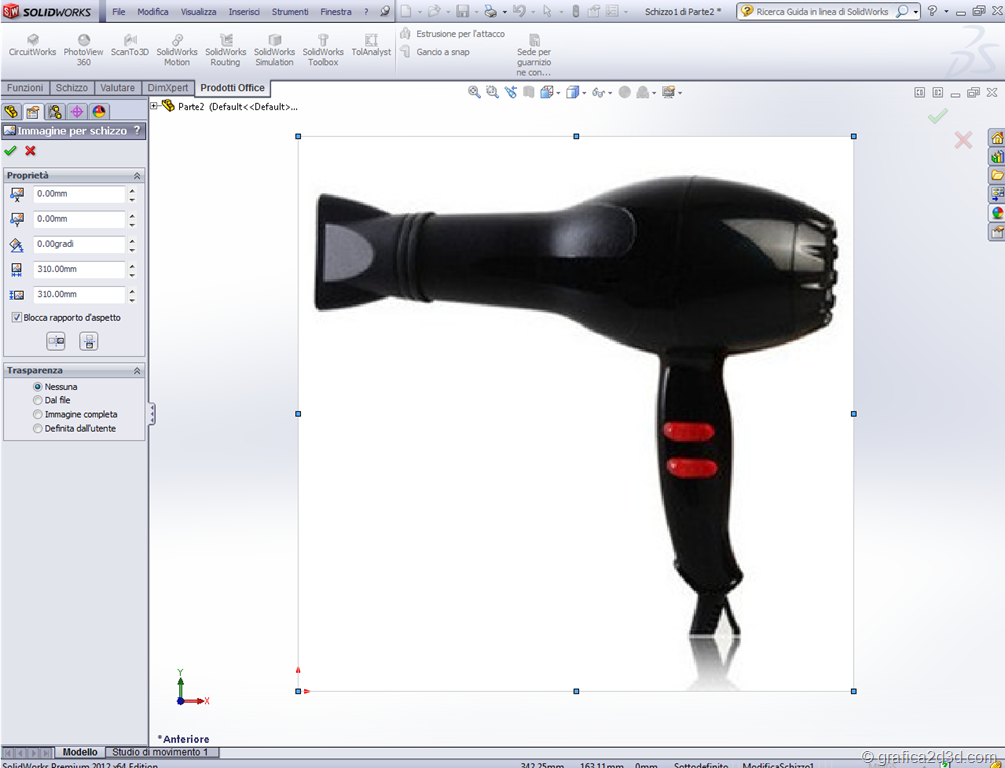The width and height of the screenshot is (1005, 768).
Task: Click the image width field showing 310.00mm
Action: pos(79,269)
